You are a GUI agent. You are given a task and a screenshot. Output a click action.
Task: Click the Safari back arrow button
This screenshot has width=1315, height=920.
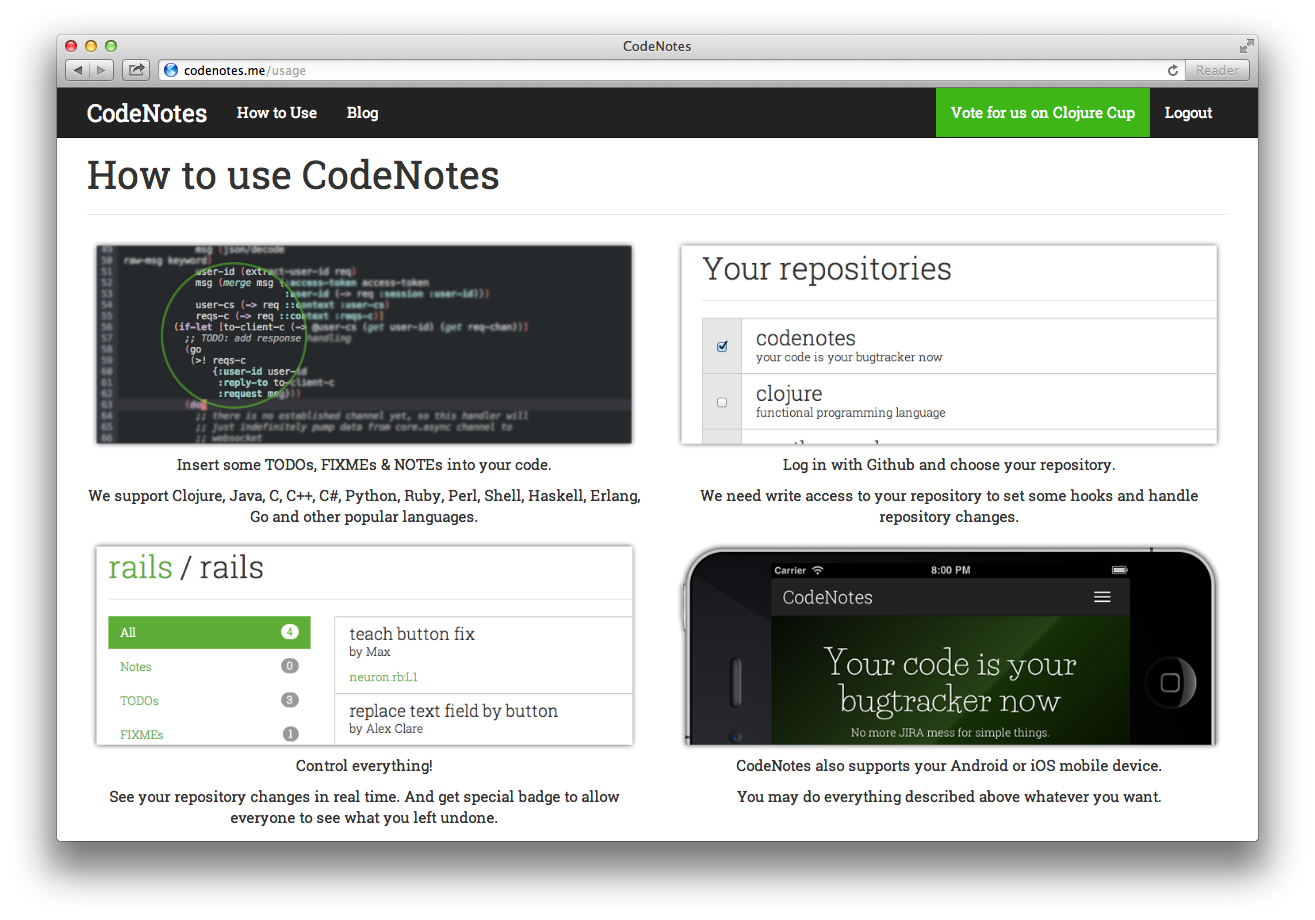pos(78,70)
